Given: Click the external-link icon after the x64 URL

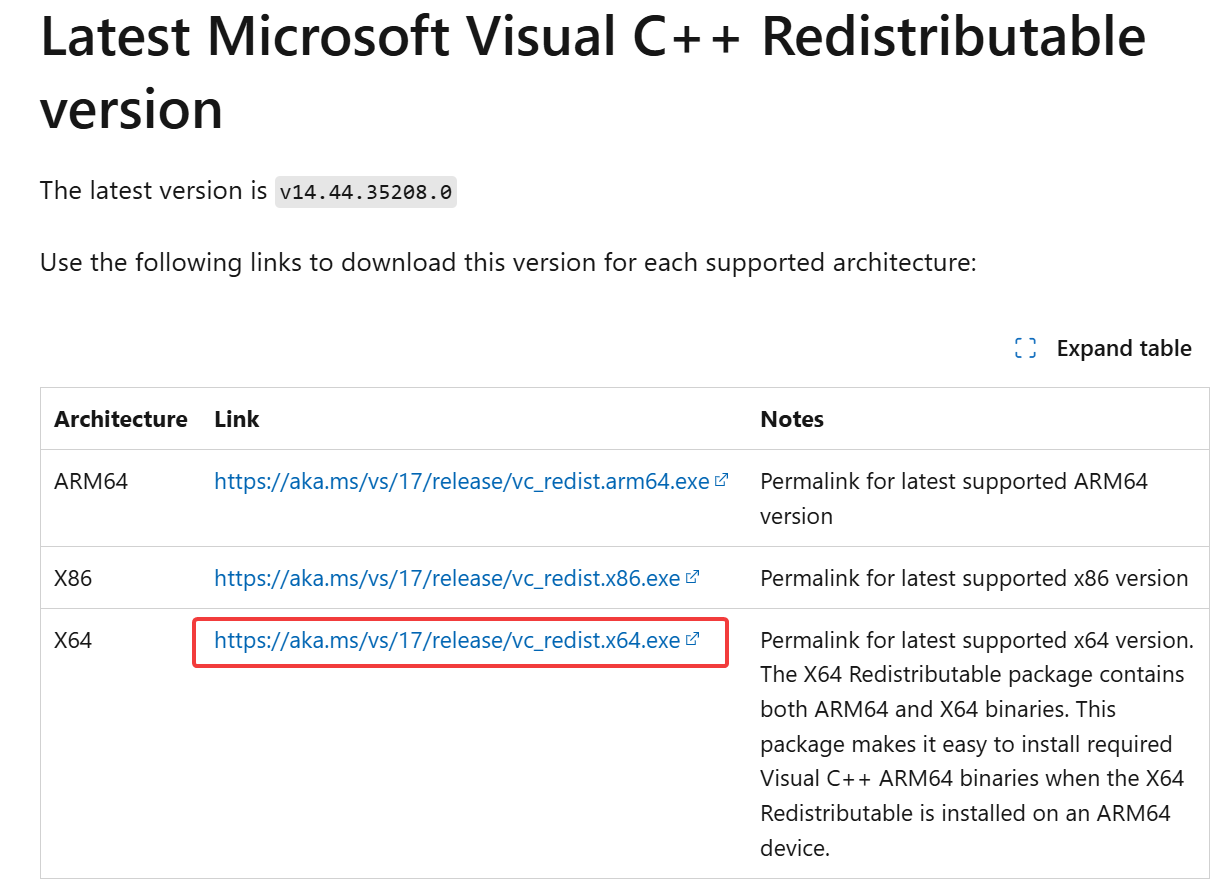Looking at the screenshot, I should [692, 640].
